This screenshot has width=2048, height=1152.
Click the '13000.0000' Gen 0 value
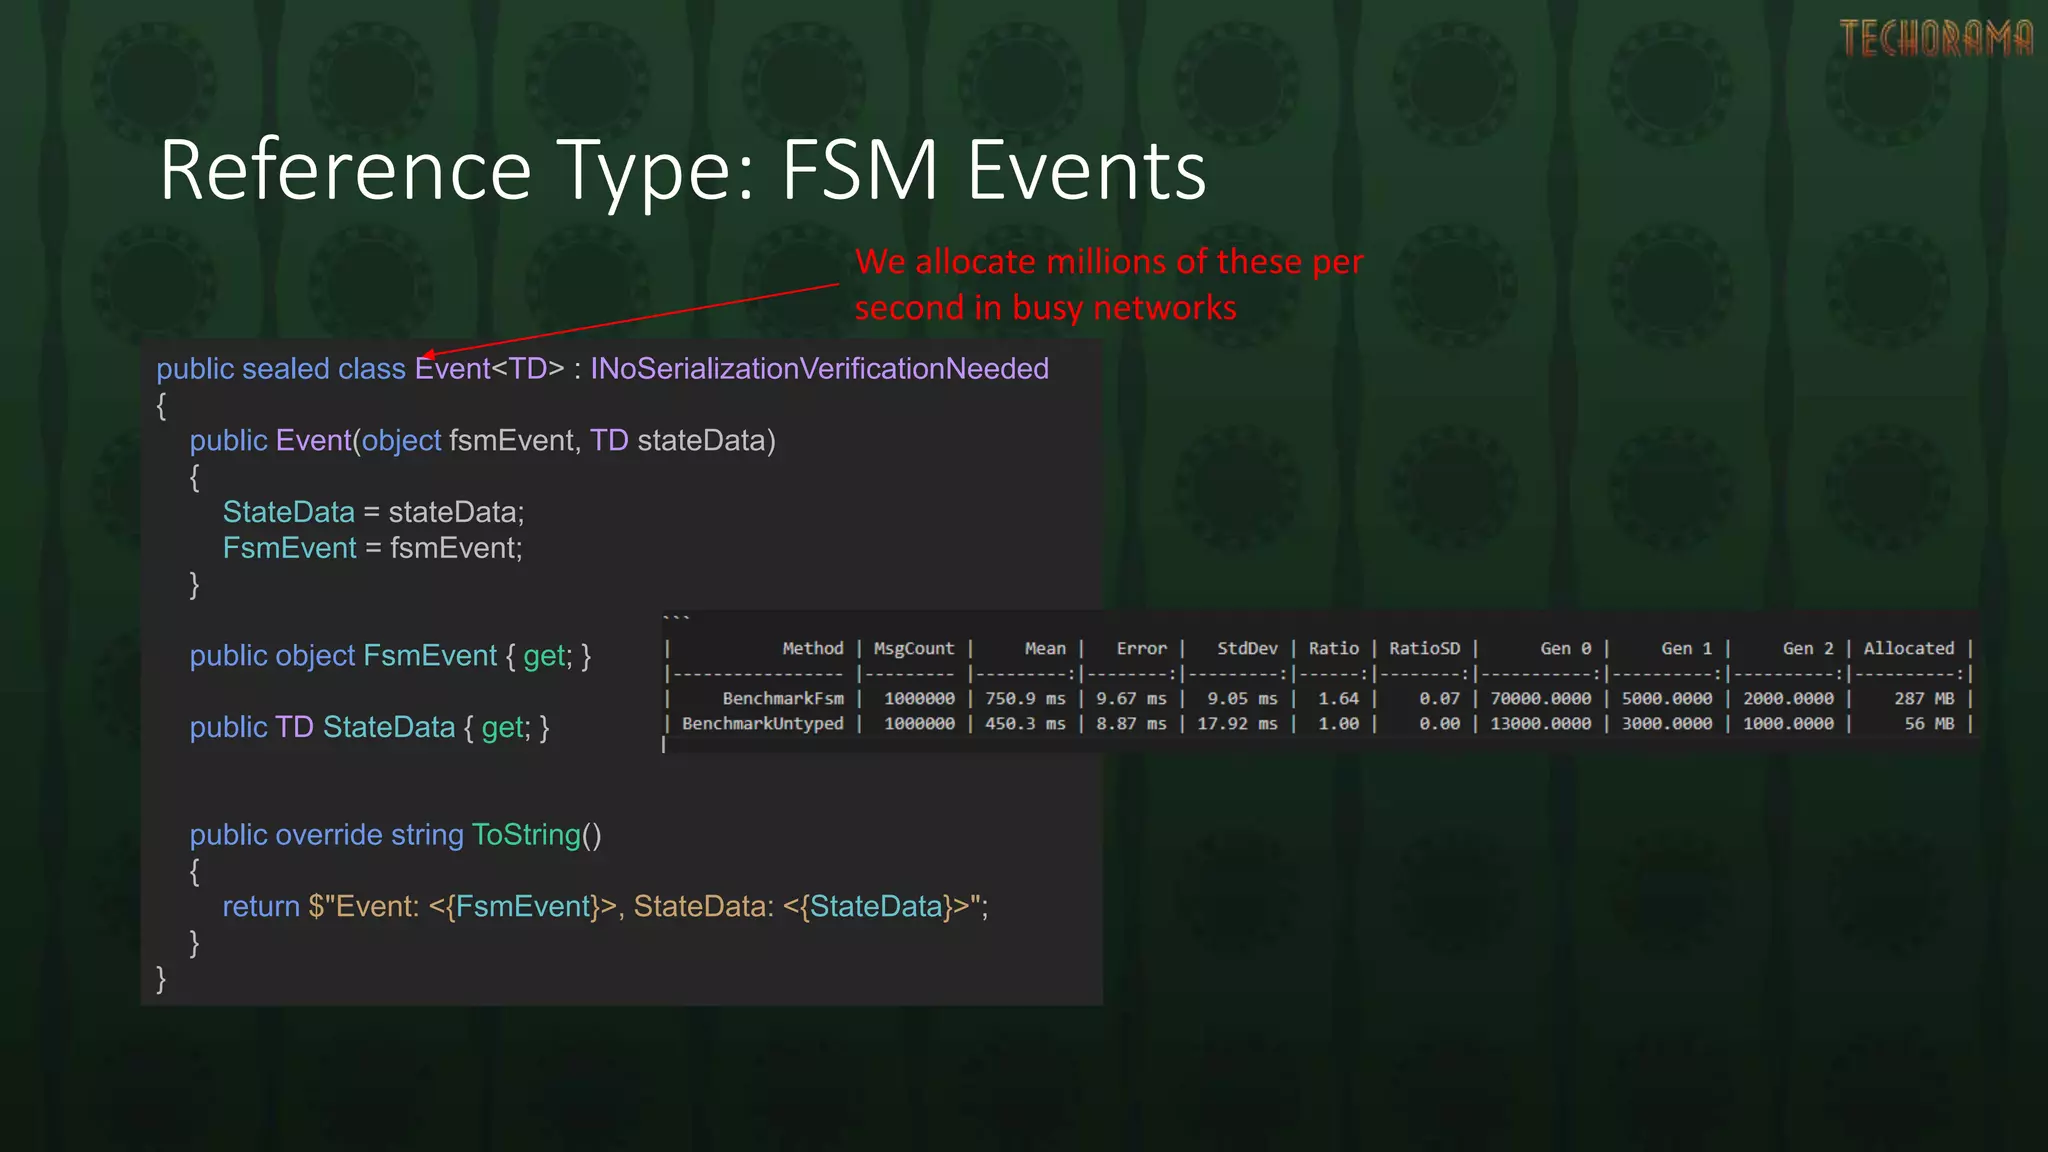tap(1541, 724)
